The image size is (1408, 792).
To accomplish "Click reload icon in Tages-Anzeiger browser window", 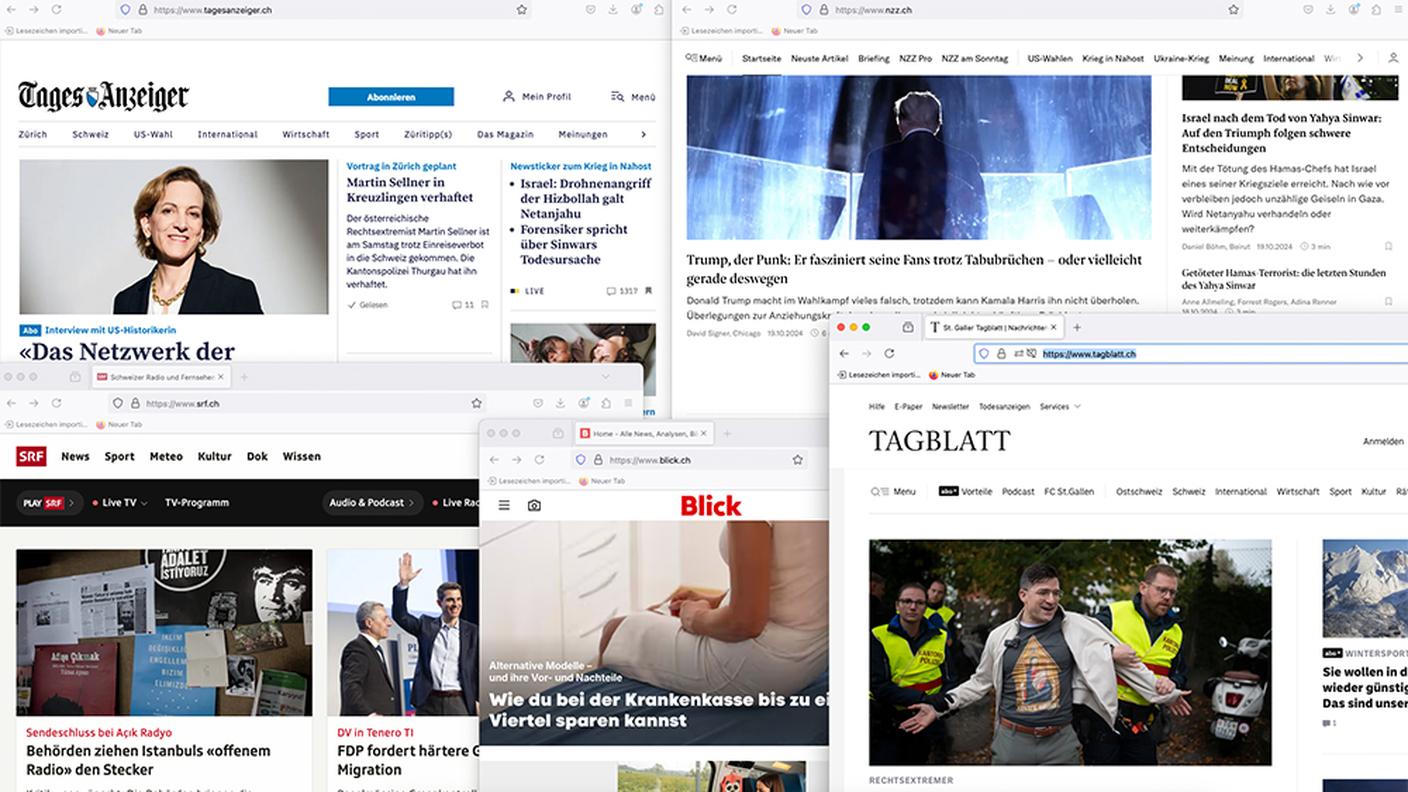I will [56, 9].
